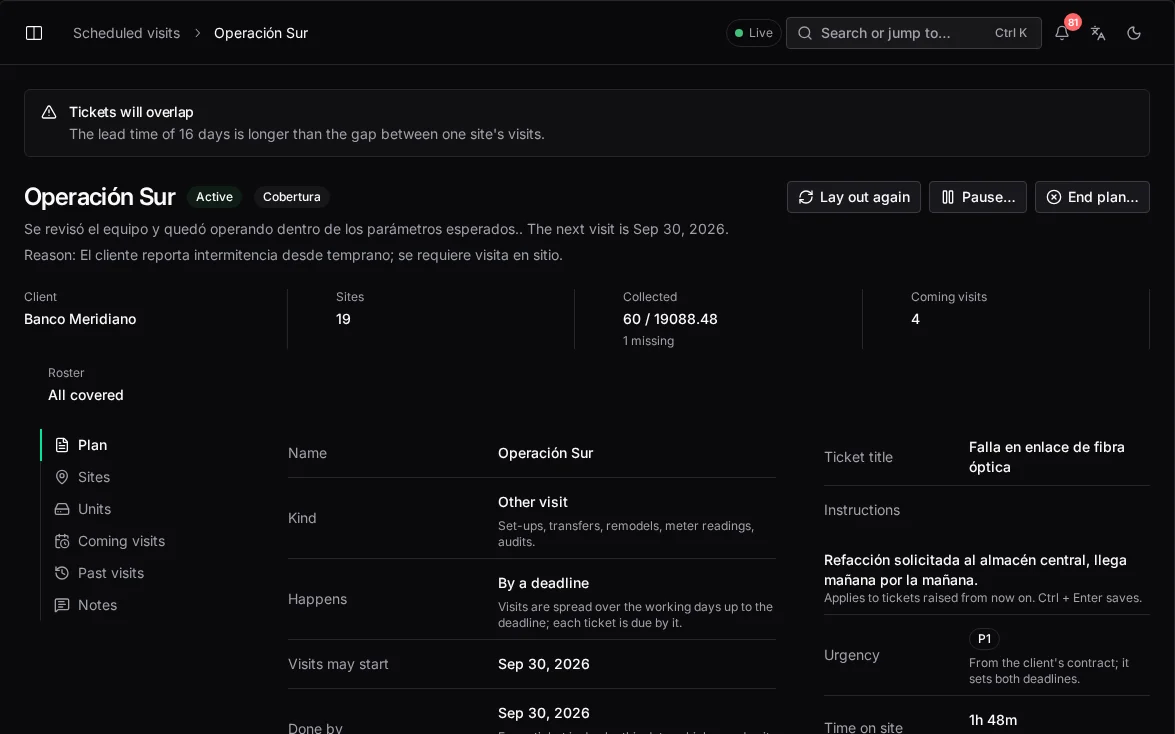Click the Past visits history icon
Screen dimensions: 1175x734
(62, 573)
